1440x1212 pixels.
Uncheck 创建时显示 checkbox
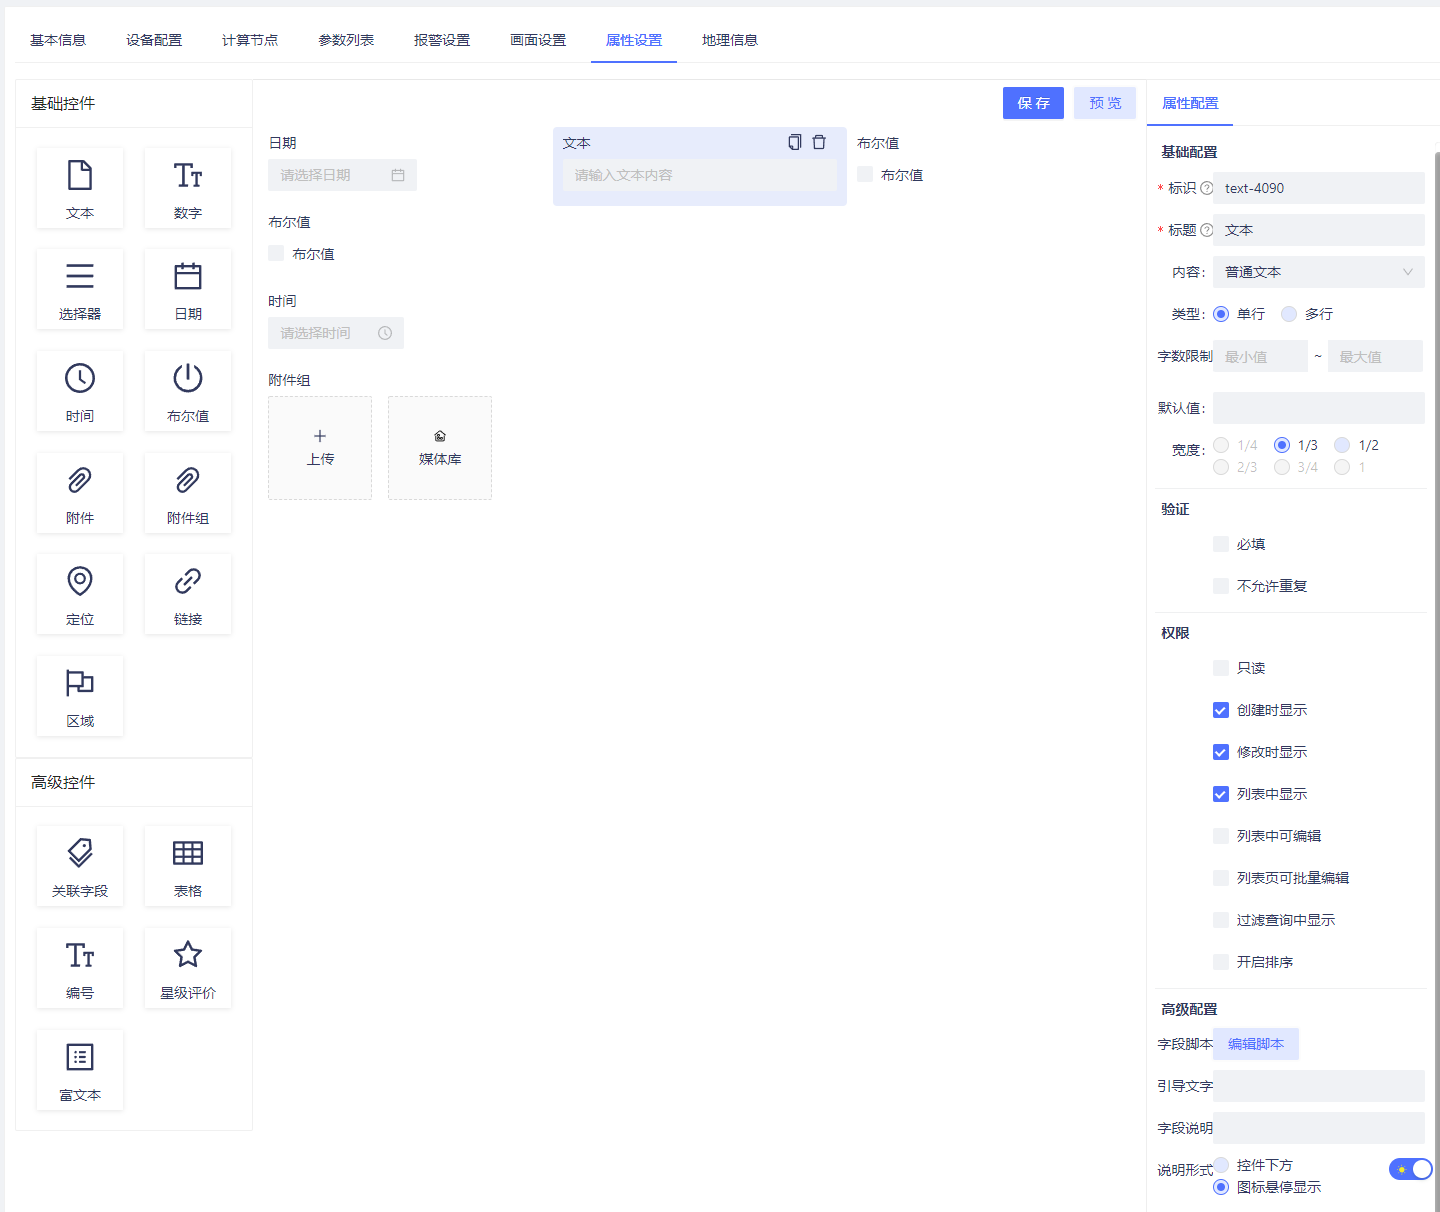click(x=1221, y=710)
